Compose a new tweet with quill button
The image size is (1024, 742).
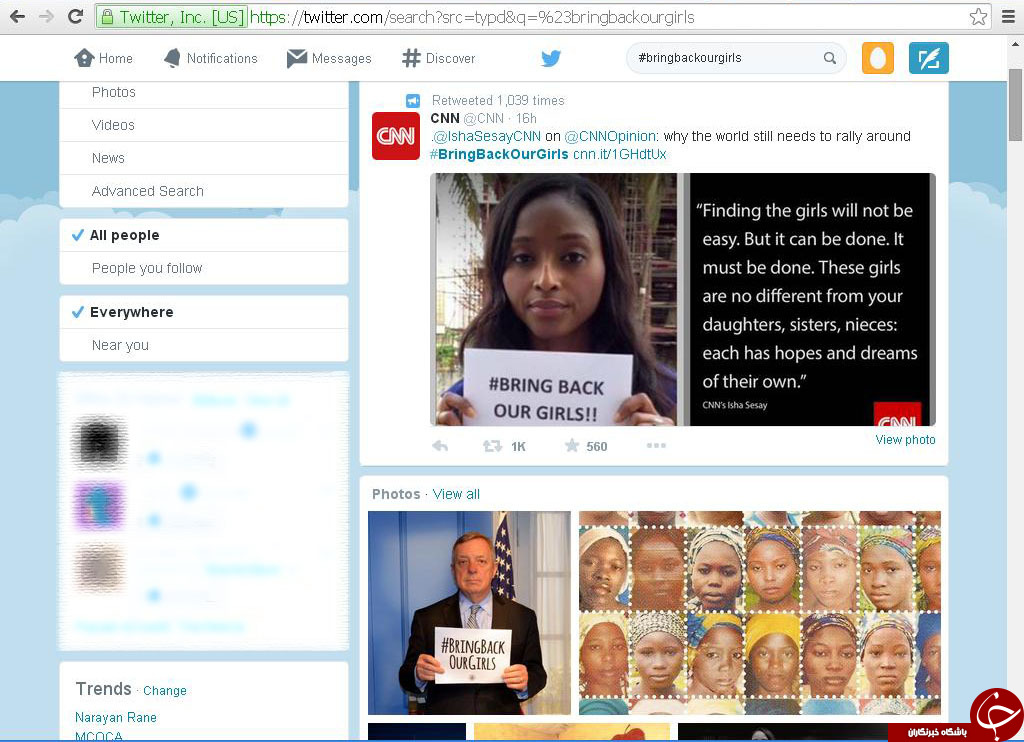click(929, 58)
